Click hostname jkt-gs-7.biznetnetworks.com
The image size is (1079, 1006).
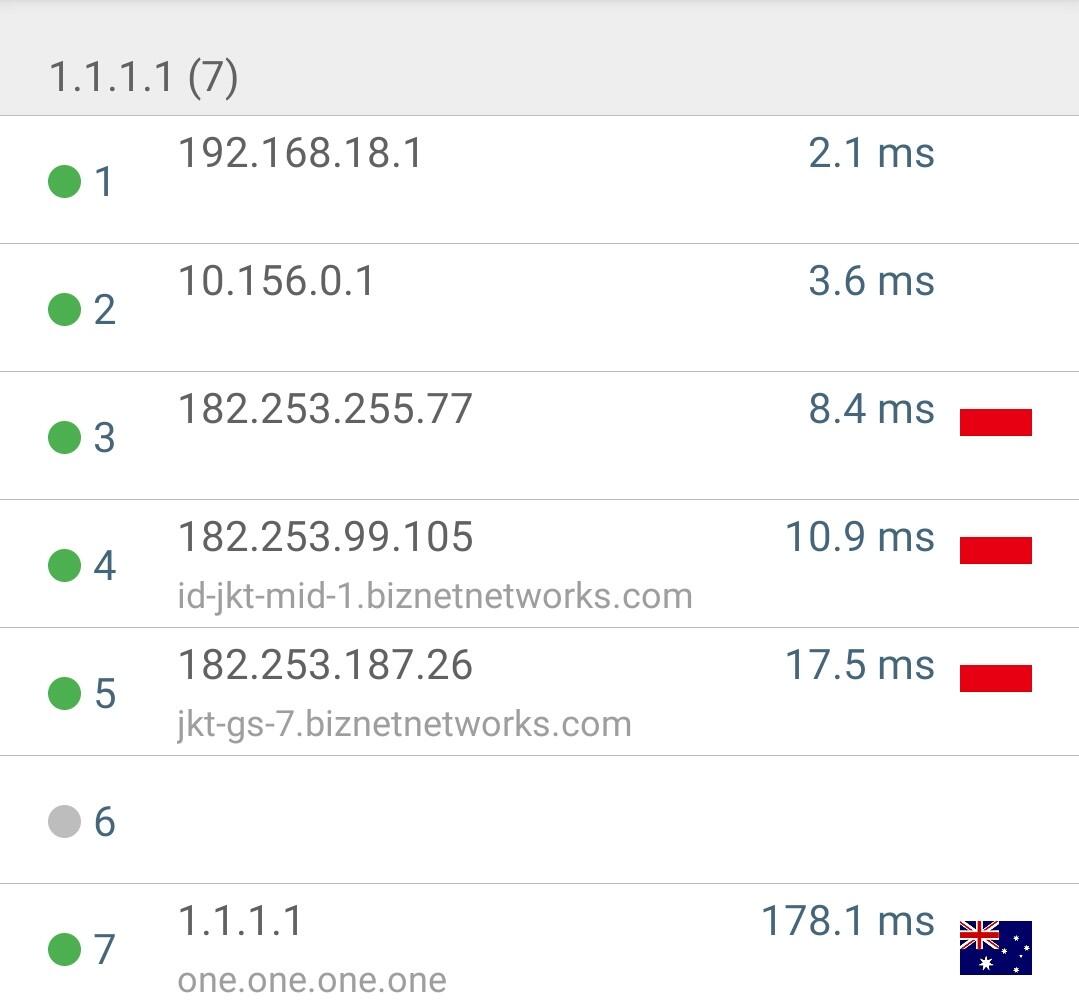click(404, 724)
